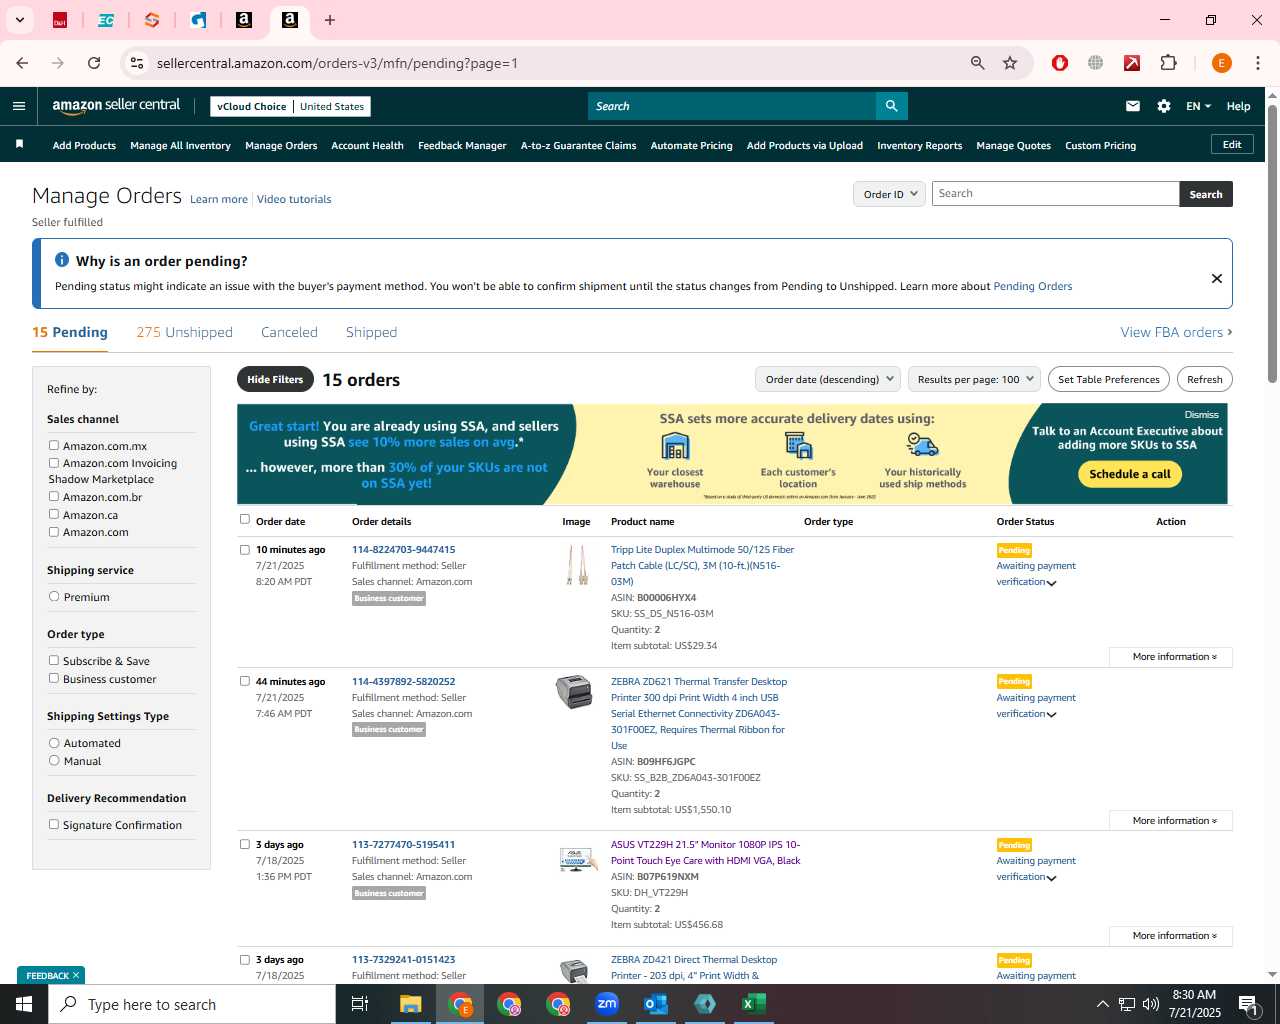Open the mail messages icon

[x=1133, y=106]
